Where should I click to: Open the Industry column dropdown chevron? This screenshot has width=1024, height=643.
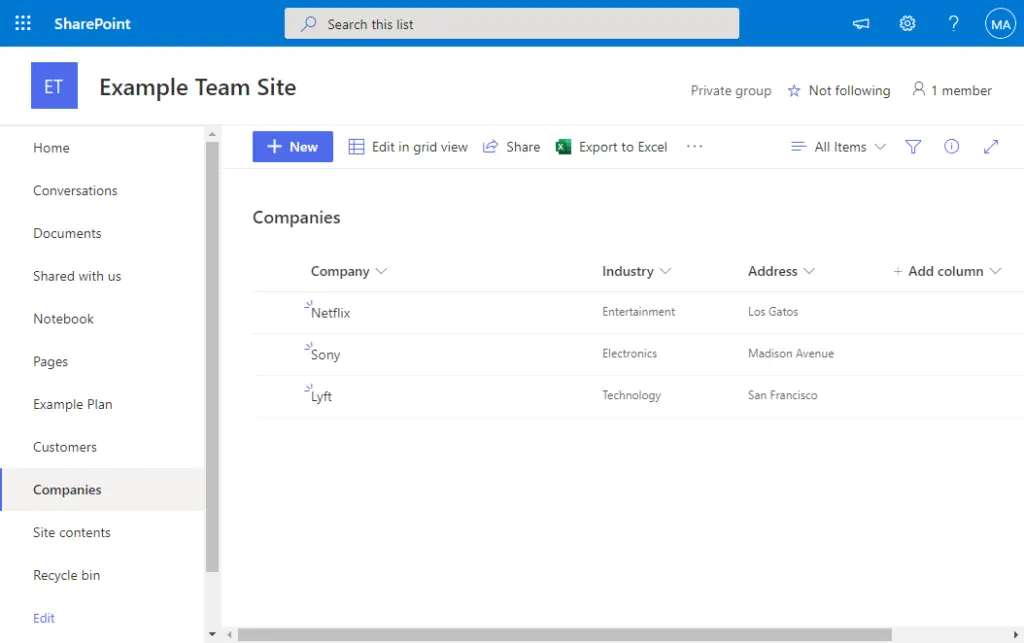(x=665, y=271)
